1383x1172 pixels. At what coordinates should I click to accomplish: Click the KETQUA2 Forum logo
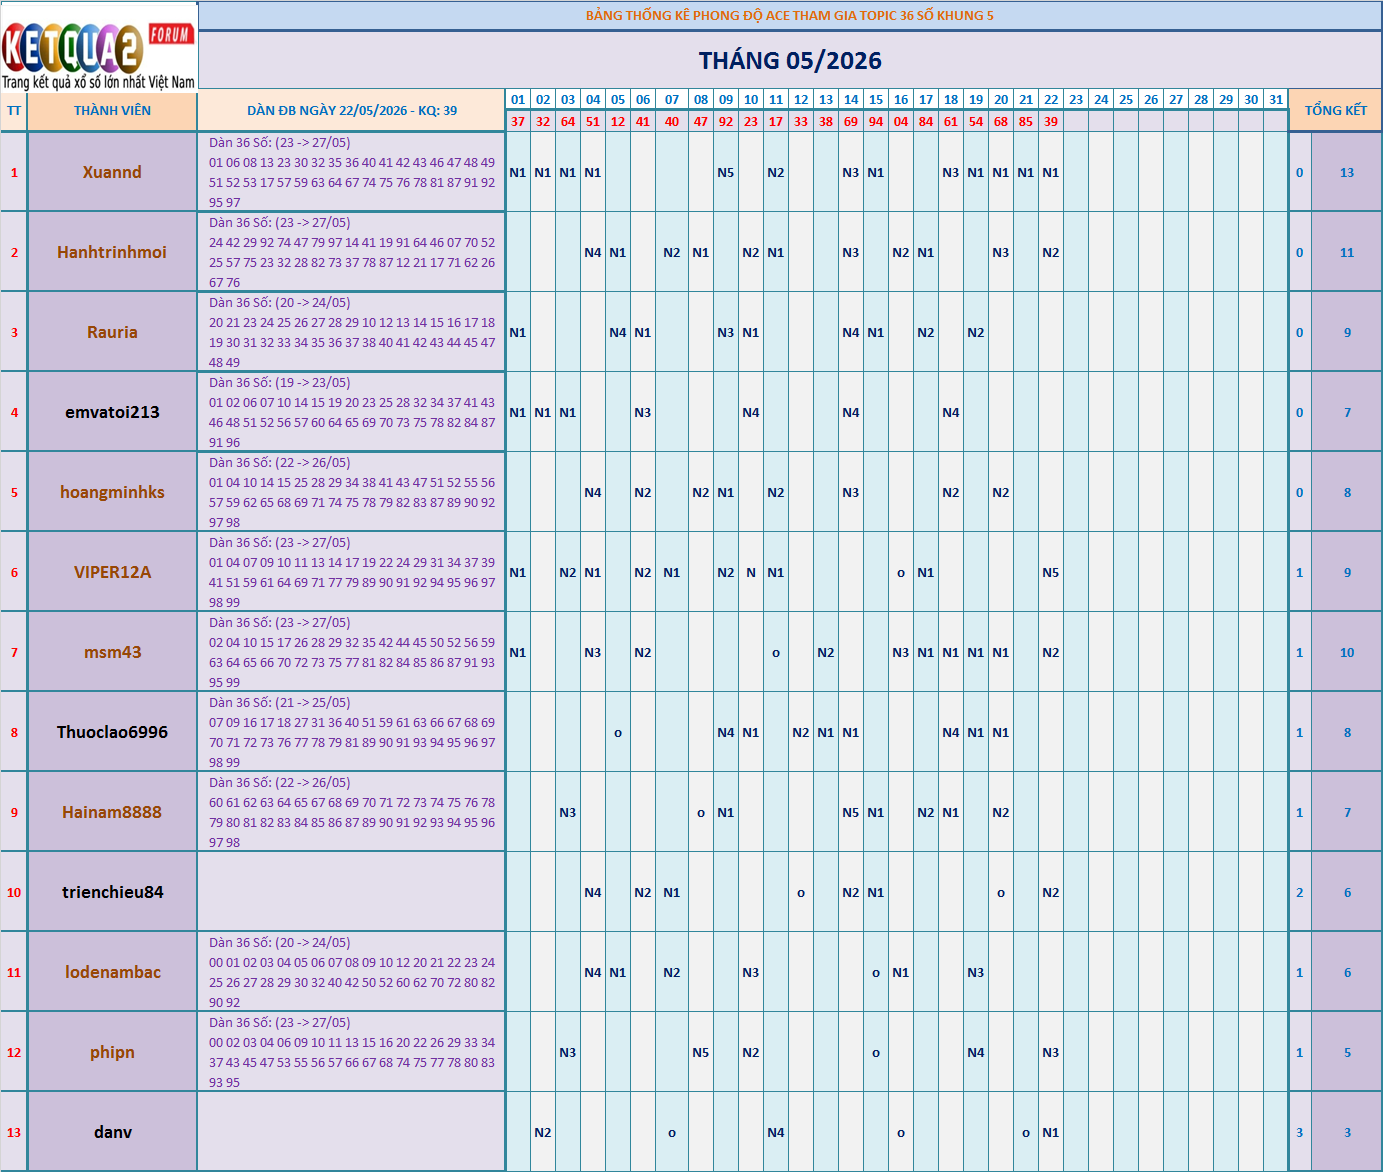coord(99,47)
